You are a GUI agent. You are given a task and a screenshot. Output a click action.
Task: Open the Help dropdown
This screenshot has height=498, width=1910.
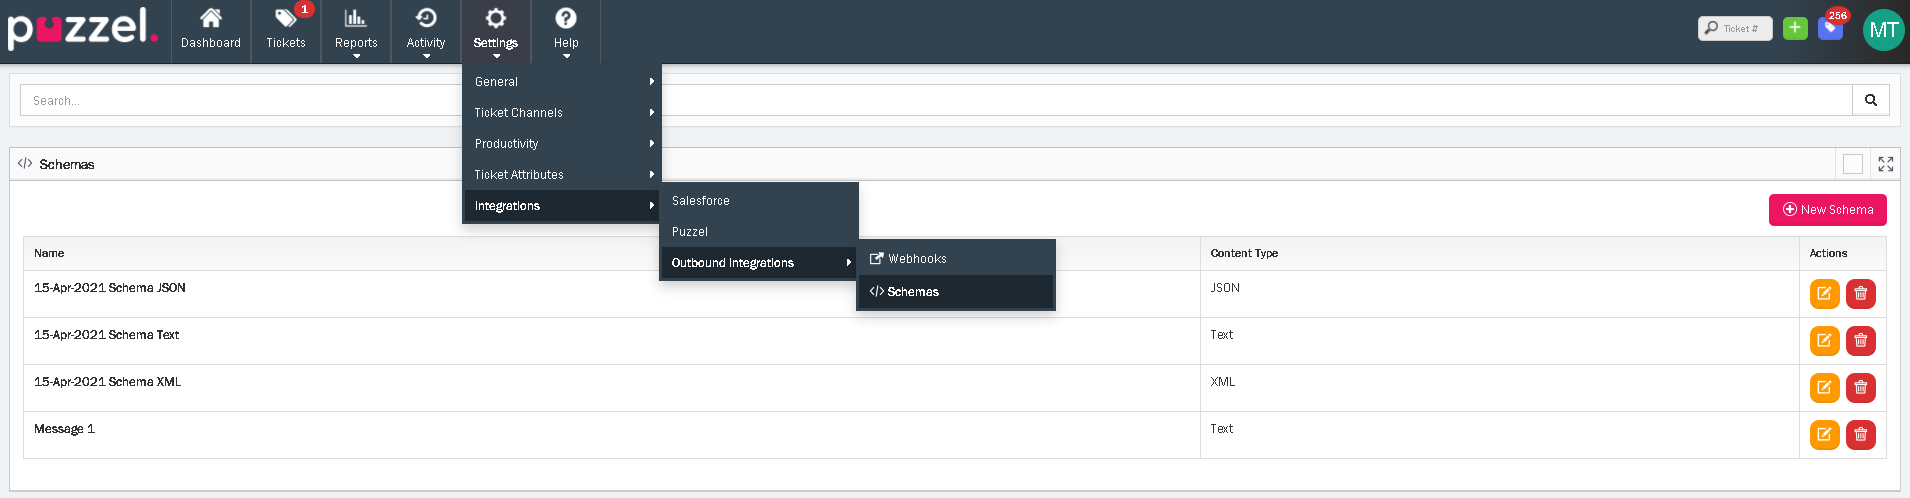(x=566, y=32)
